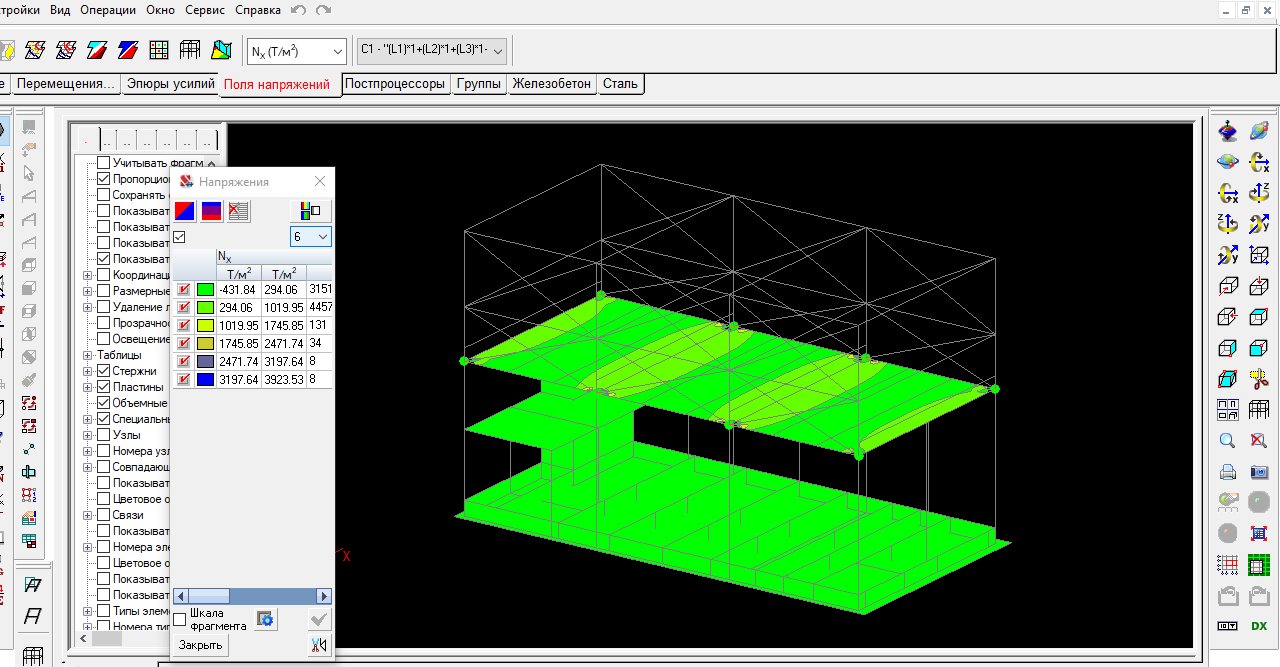
Task: Click the gear icon next to Шкала фрагмента
Action: (x=265, y=620)
